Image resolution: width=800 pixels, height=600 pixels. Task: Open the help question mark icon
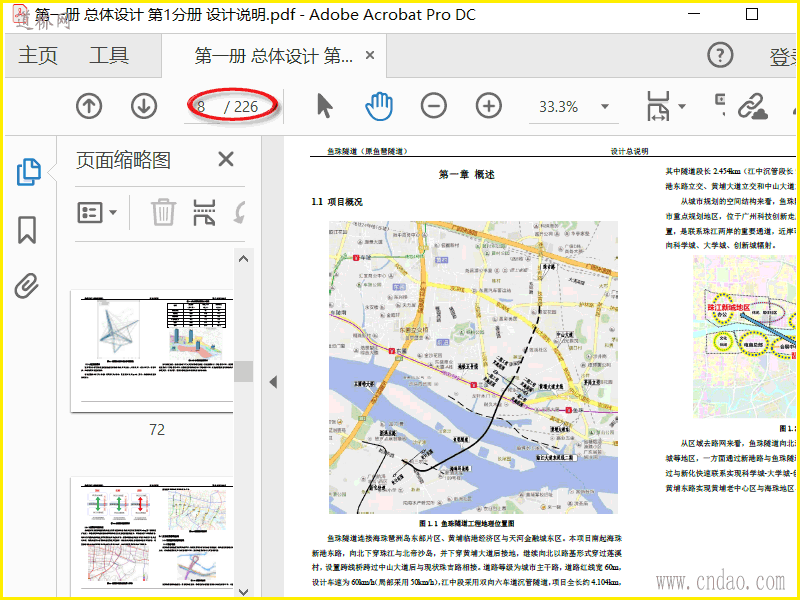(x=720, y=55)
